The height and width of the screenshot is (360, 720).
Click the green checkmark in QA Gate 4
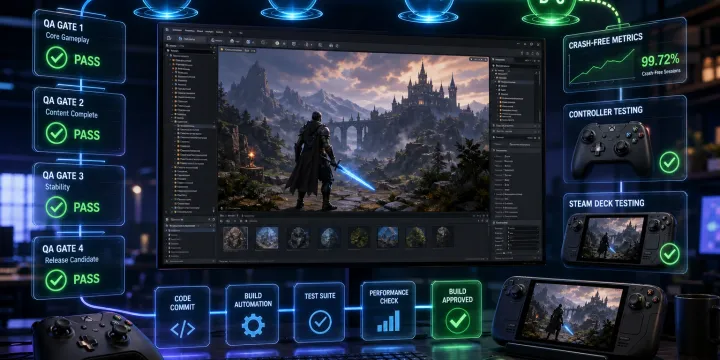[56, 280]
